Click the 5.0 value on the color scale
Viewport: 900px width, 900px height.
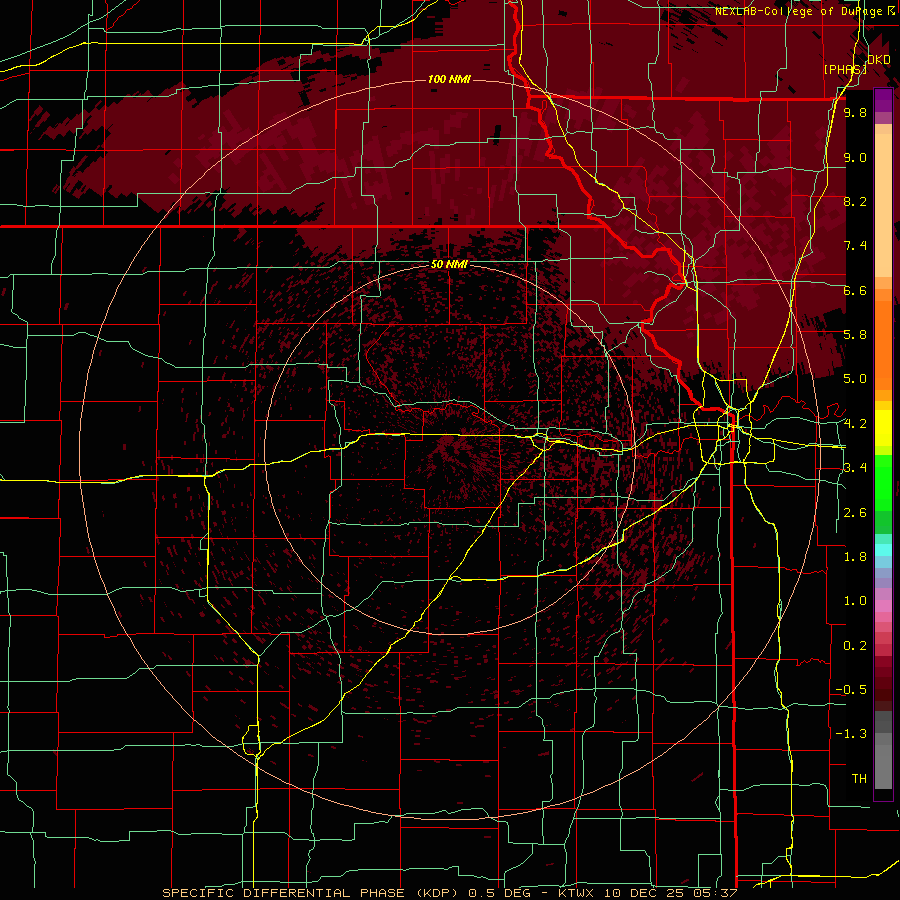[x=855, y=379]
